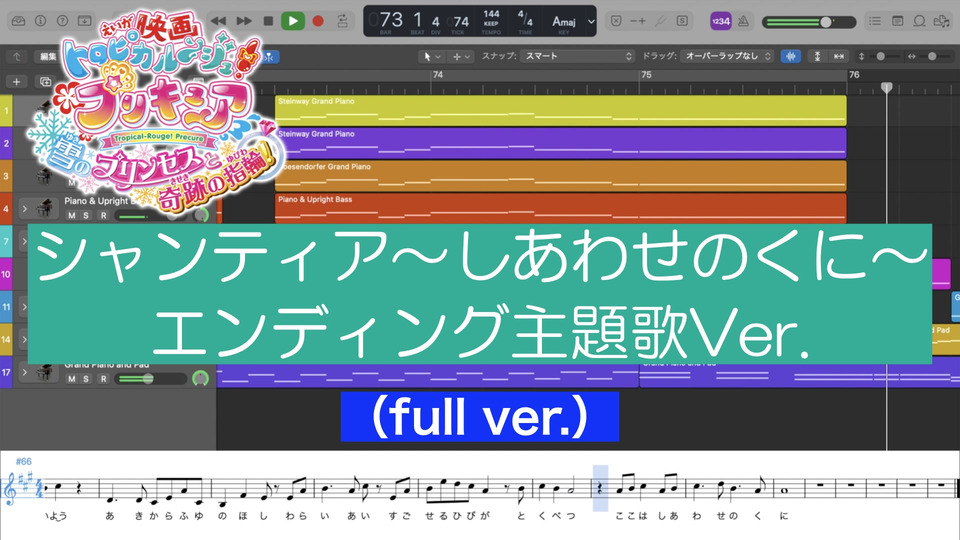Click the Tuner icon
Screen dimensions: 960x540
tap(660, 21)
